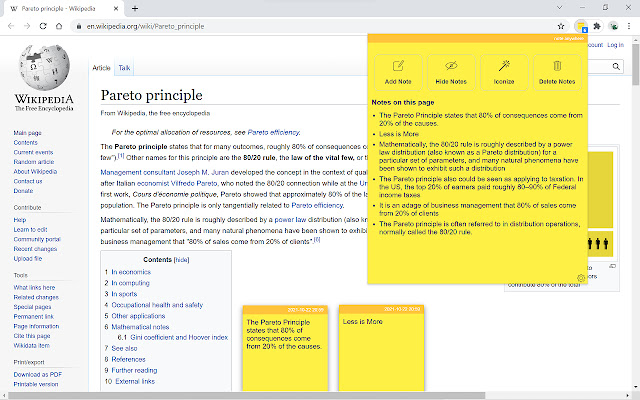Screen dimensions: 640x400
Task: Click the Add Note button in popup
Action: click(398, 70)
